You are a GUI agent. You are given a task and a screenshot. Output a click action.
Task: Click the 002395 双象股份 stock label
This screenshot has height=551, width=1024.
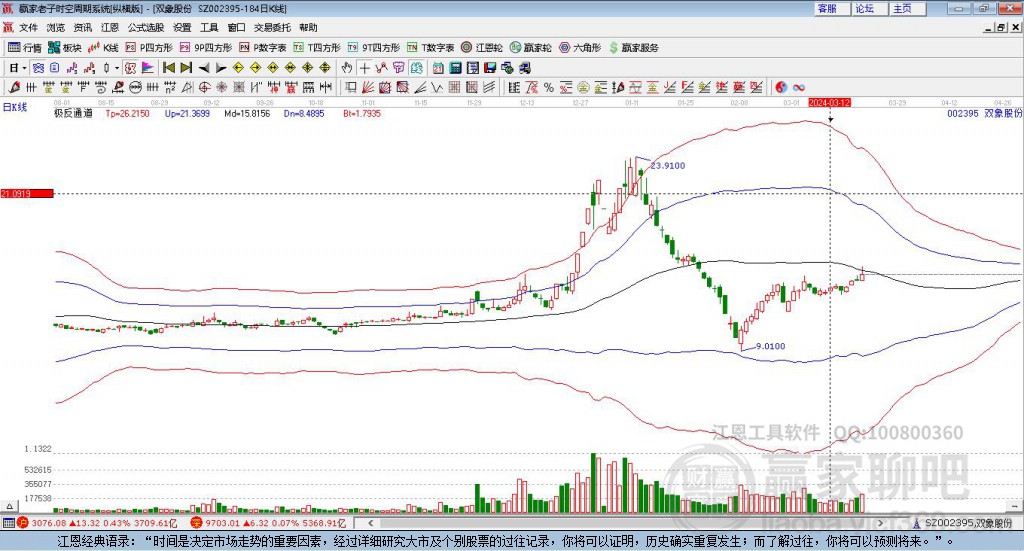984,114
